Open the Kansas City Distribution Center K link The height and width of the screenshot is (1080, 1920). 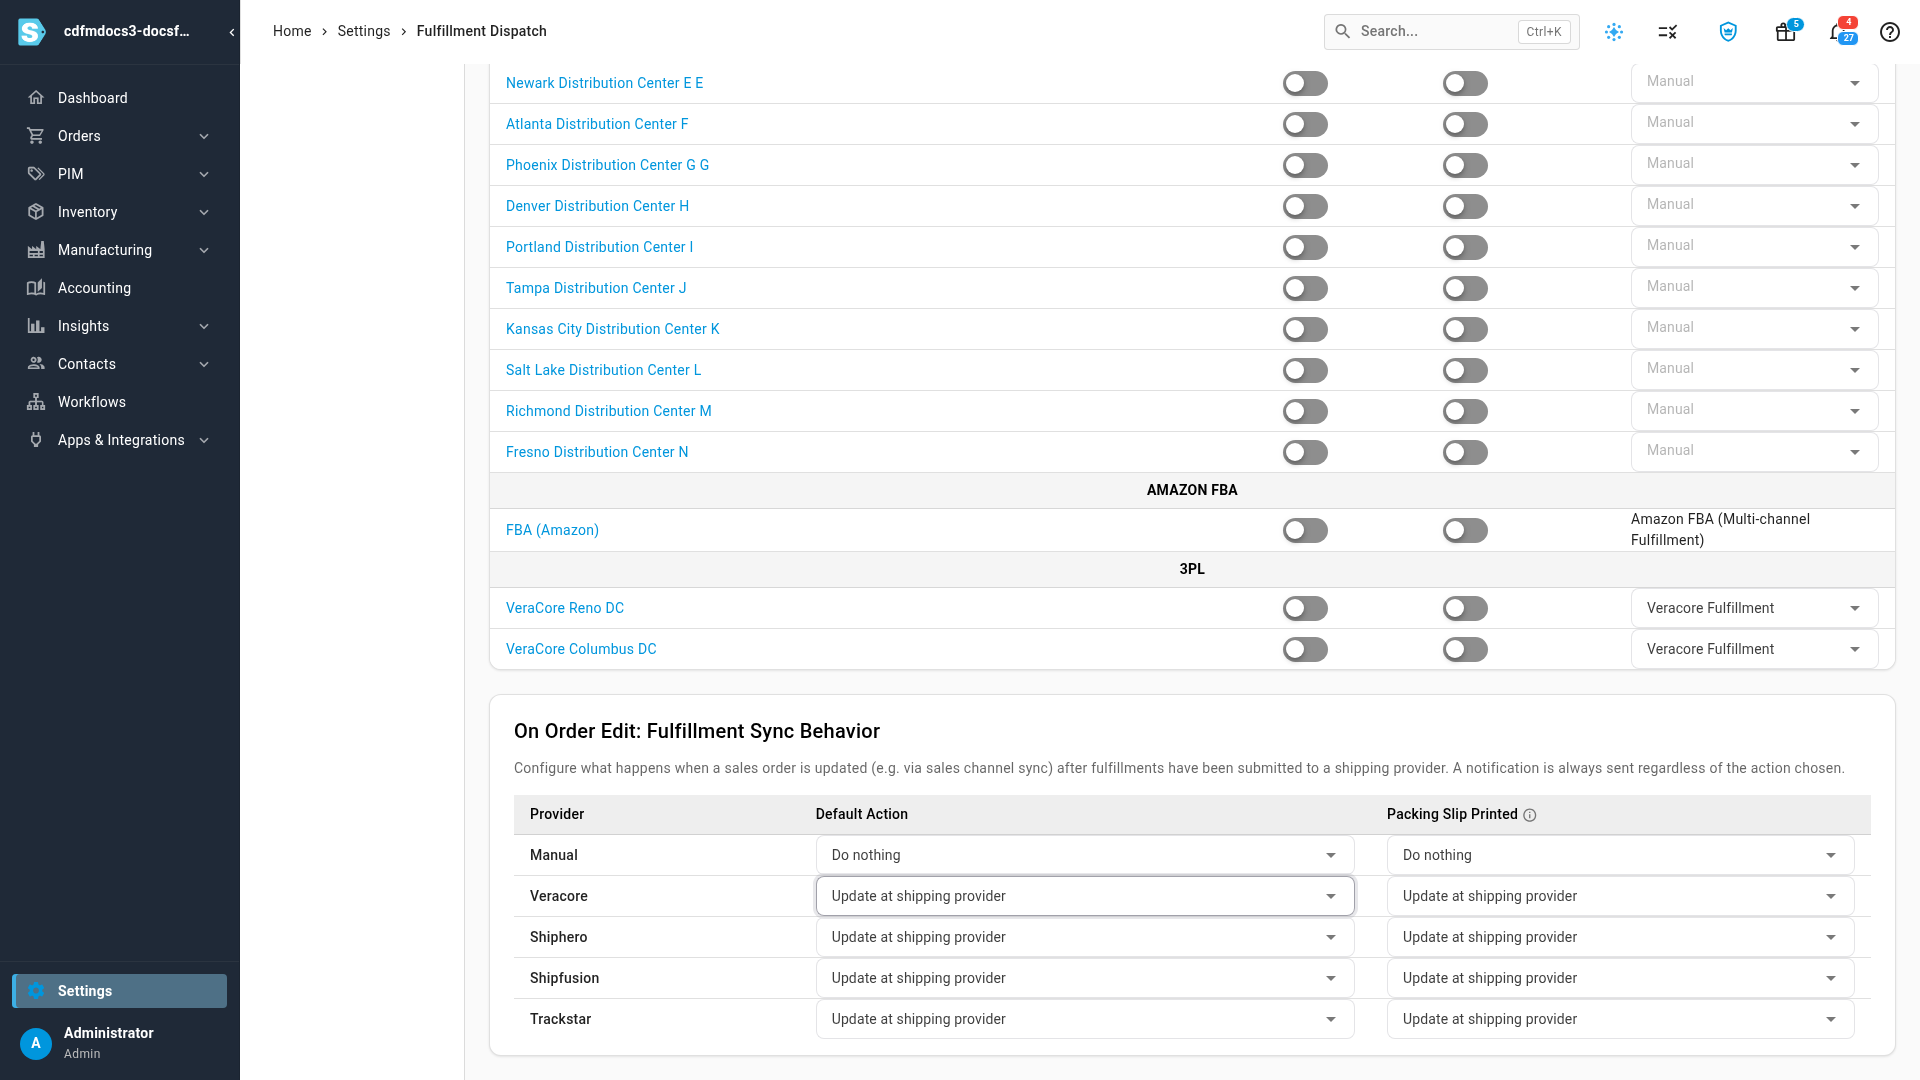pos(612,329)
